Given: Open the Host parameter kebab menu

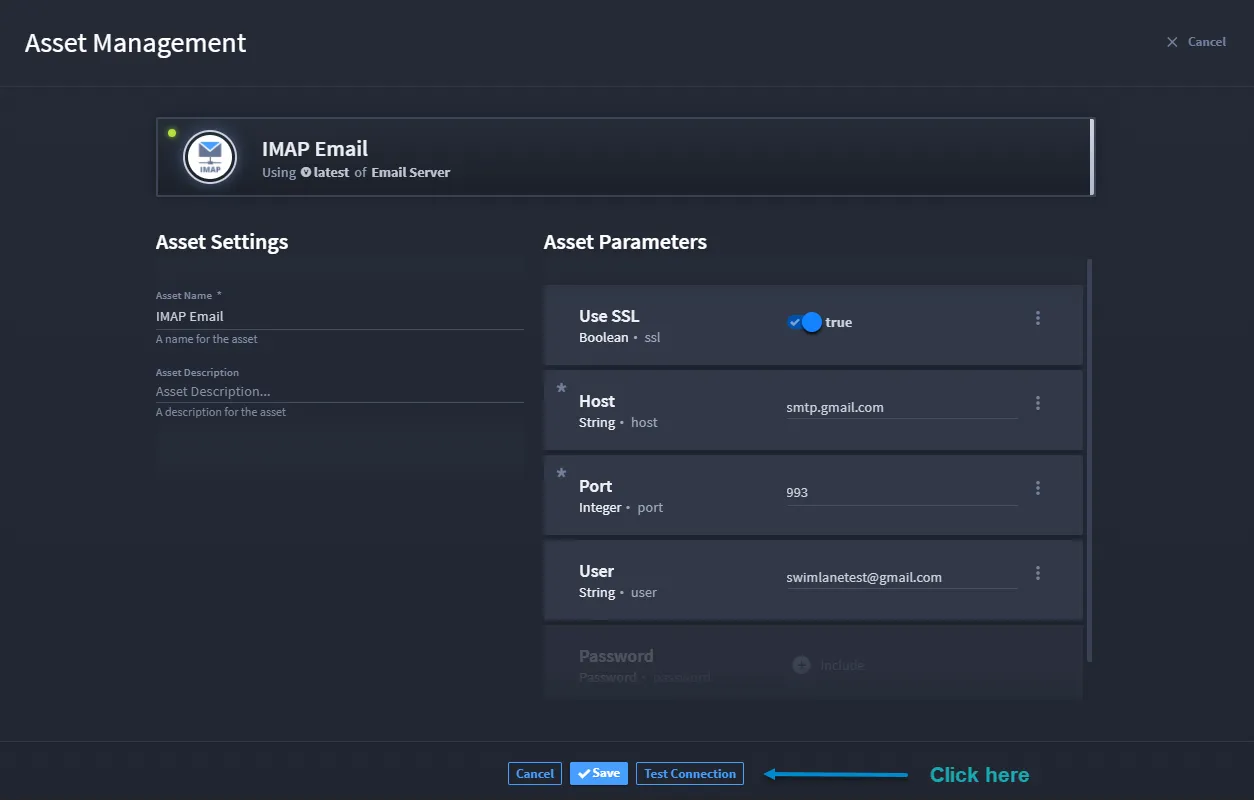Looking at the screenshot, I should pyautogui.click(x=1038, y=403).
